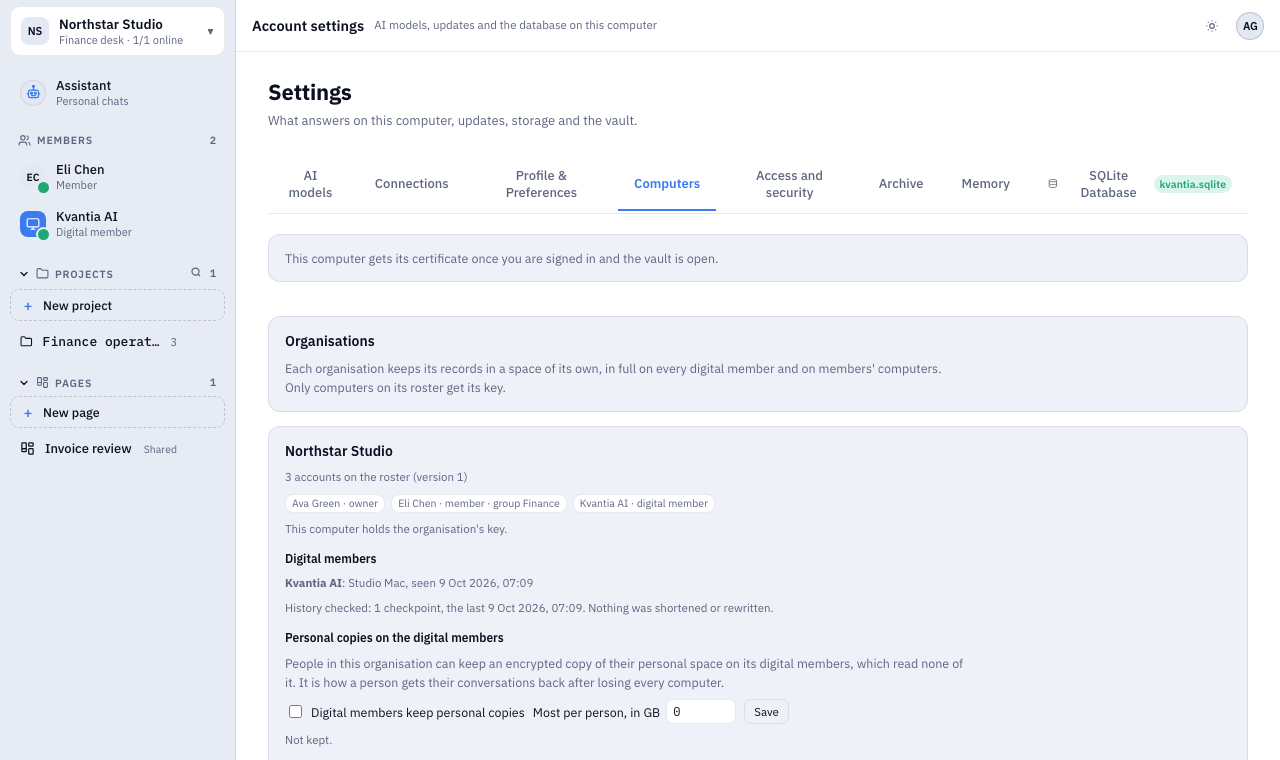Switch to the Memory tab
The image size is (1280, 760).
click(x=985, y=184)
